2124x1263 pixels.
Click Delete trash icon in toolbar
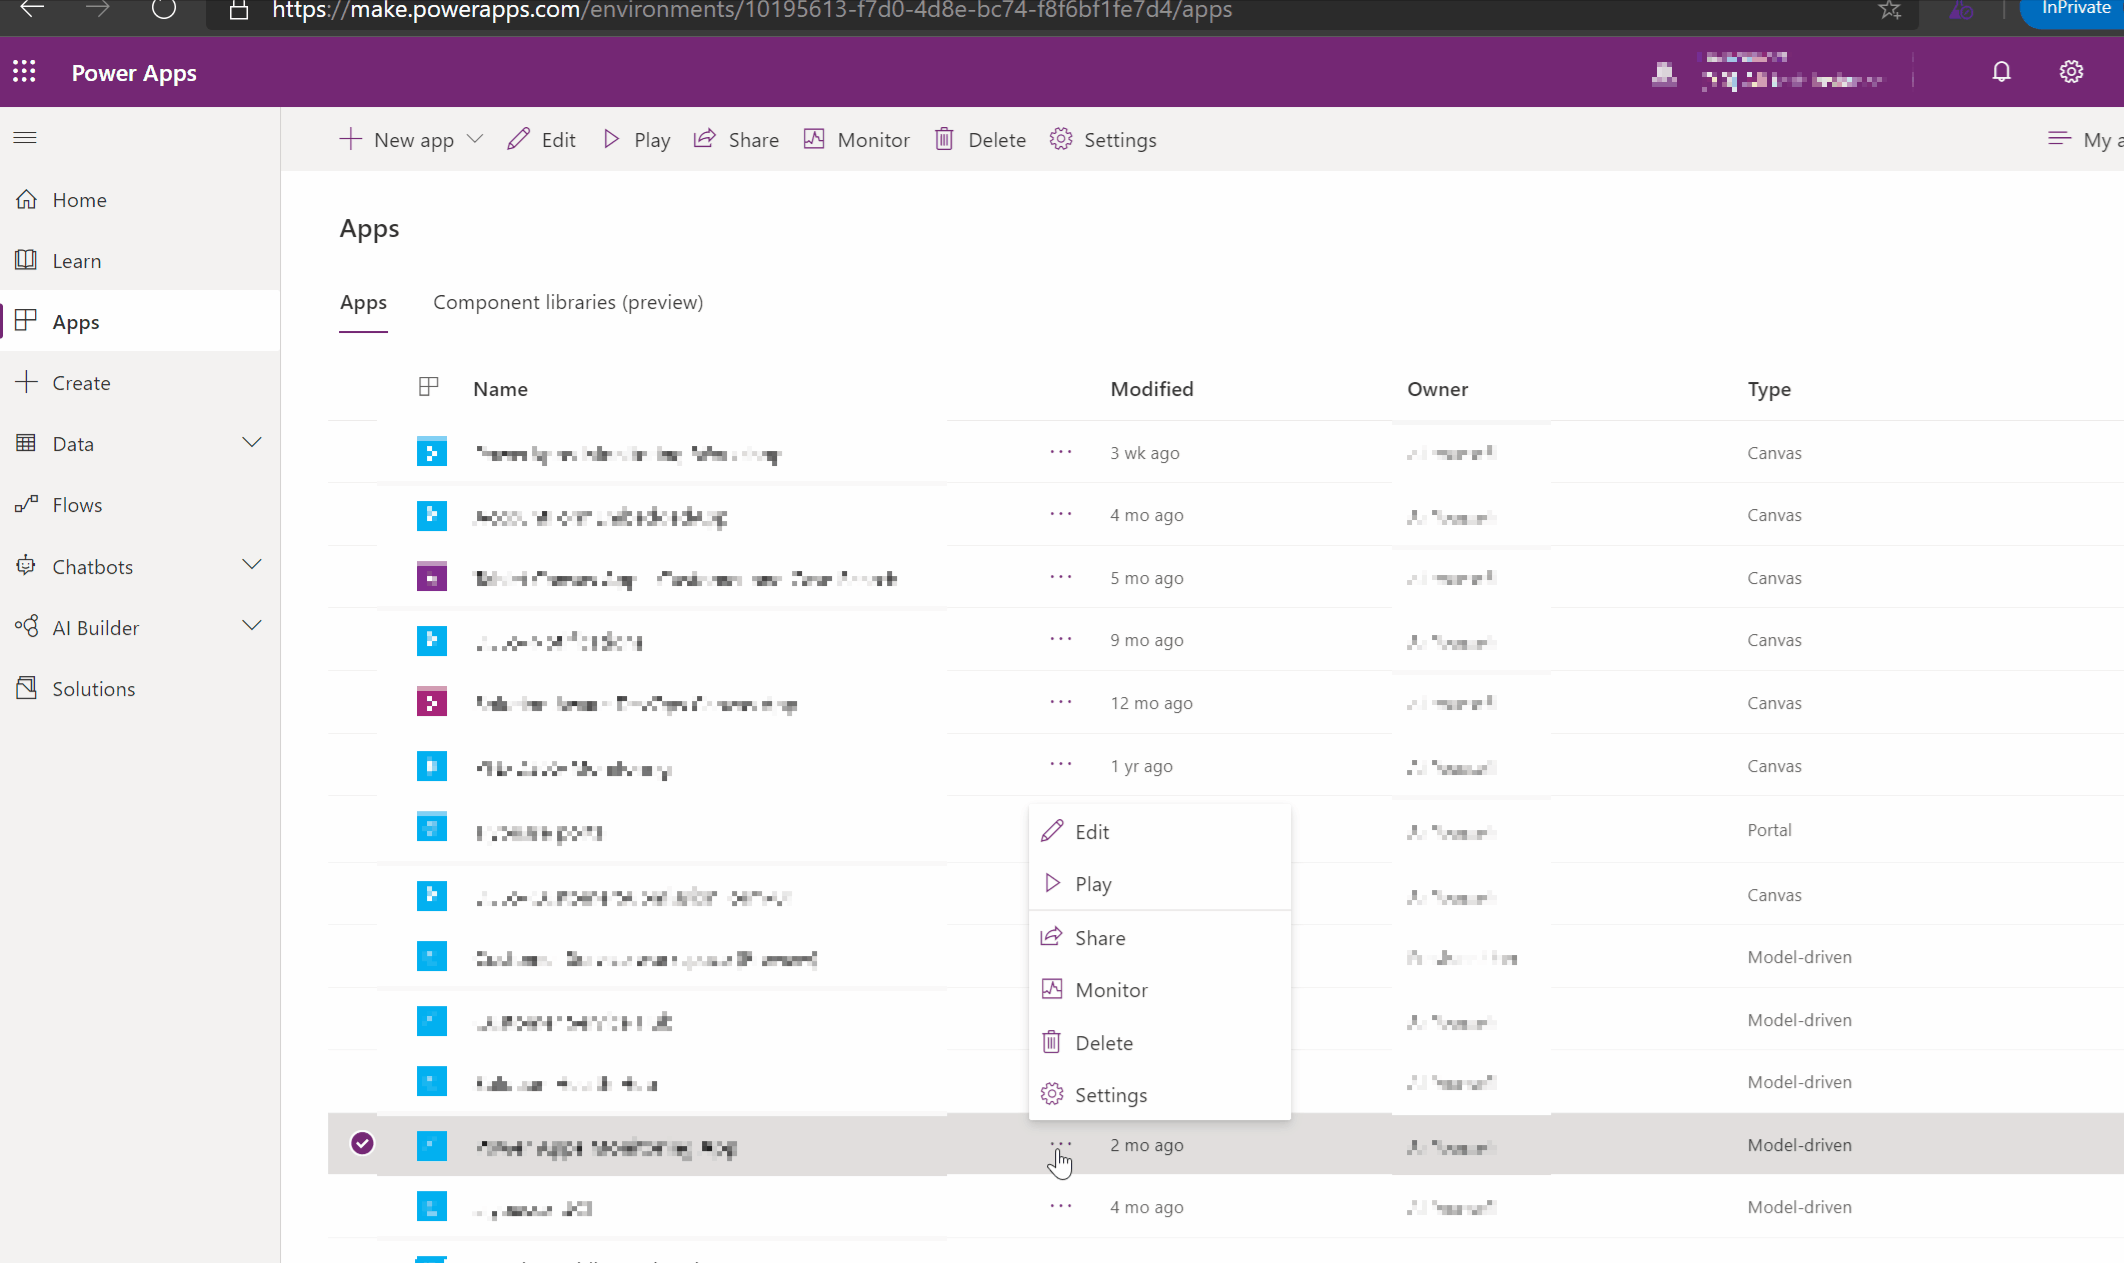944,140
